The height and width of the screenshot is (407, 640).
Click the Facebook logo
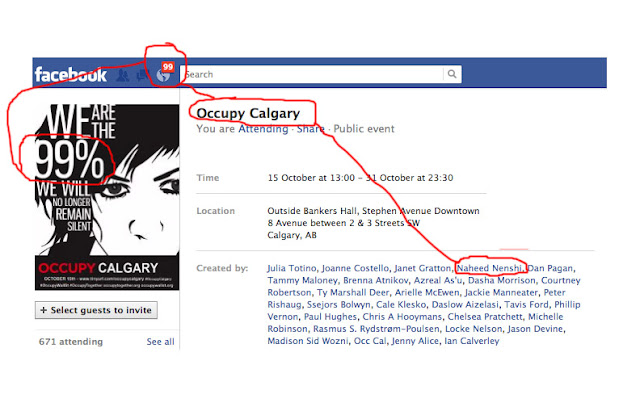coord(71,74)
